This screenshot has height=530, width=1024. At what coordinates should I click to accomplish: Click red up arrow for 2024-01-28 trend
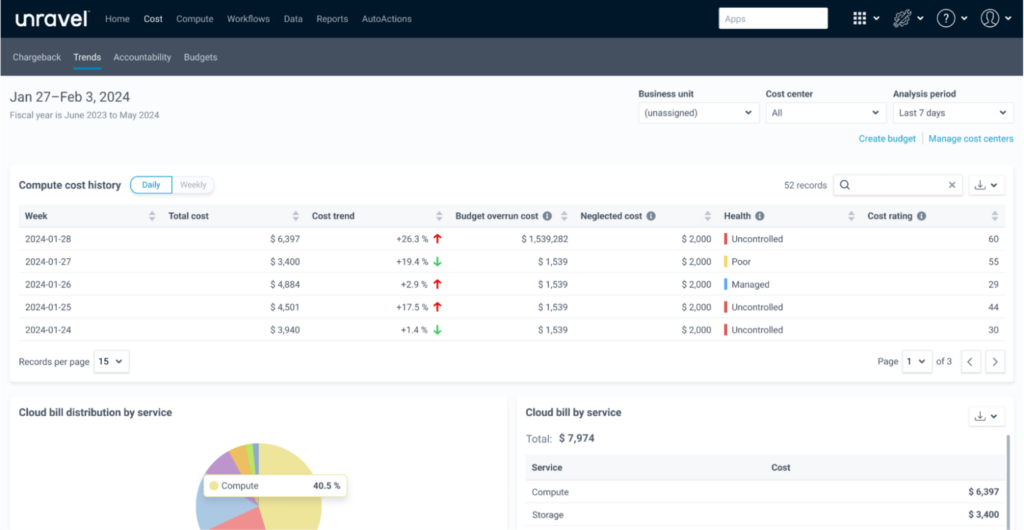pos(438,239)
